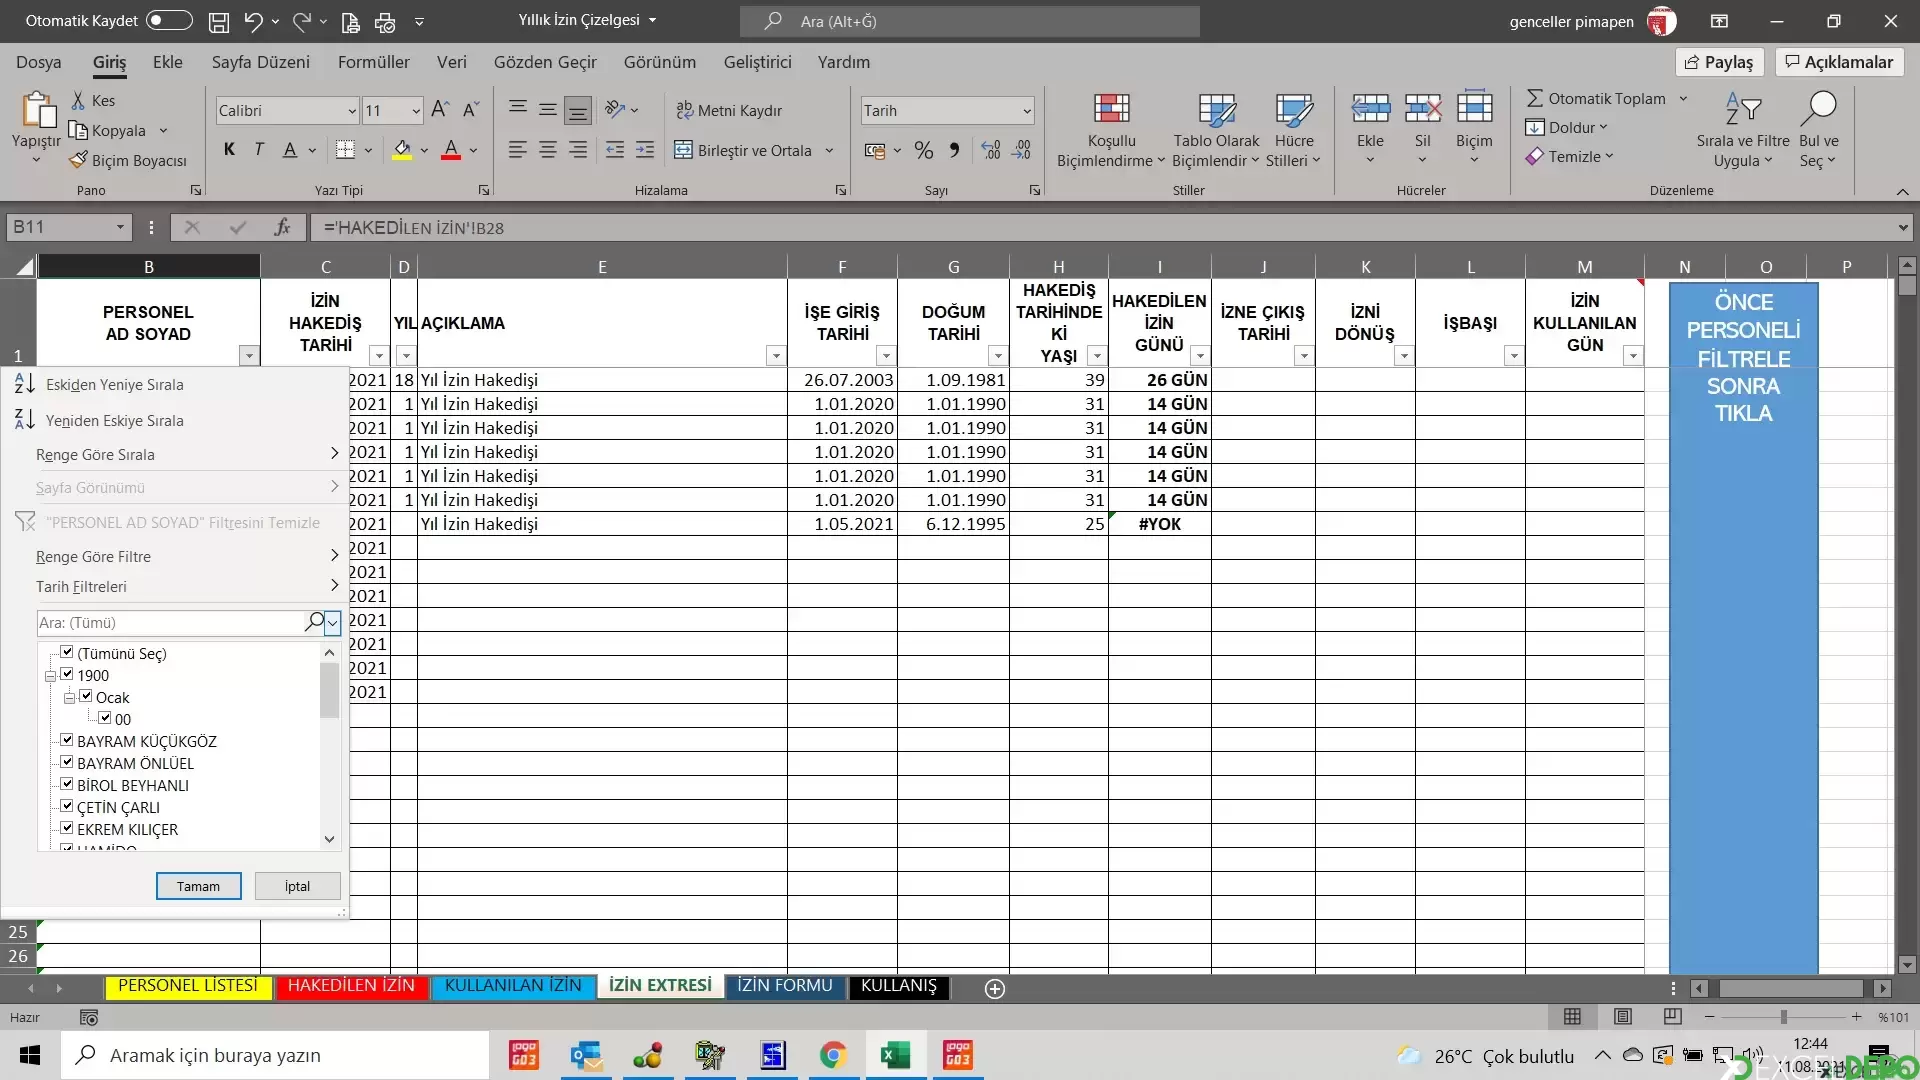
Task: Add a new sheet with plus icon
Action: tap(994, 988)
